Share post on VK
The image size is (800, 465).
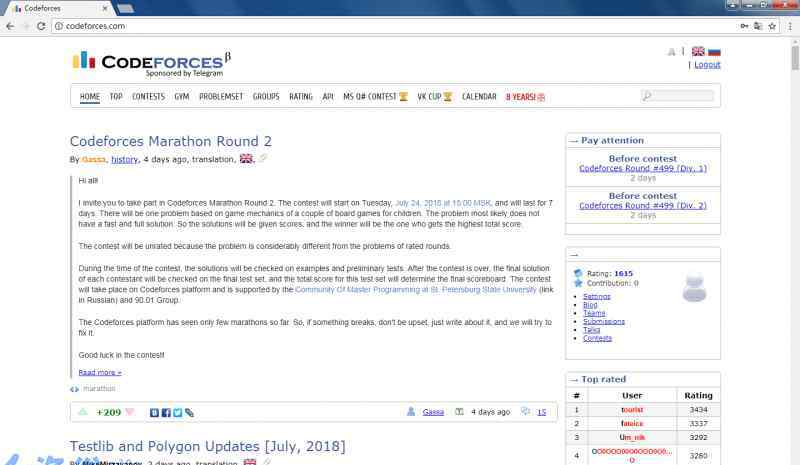click(155, 412)
